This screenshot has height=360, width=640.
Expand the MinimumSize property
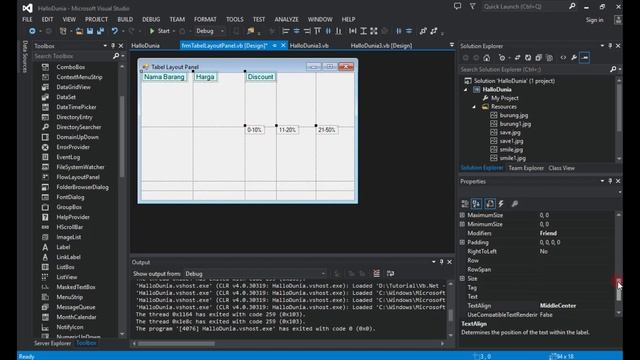[x=462, y=224]
